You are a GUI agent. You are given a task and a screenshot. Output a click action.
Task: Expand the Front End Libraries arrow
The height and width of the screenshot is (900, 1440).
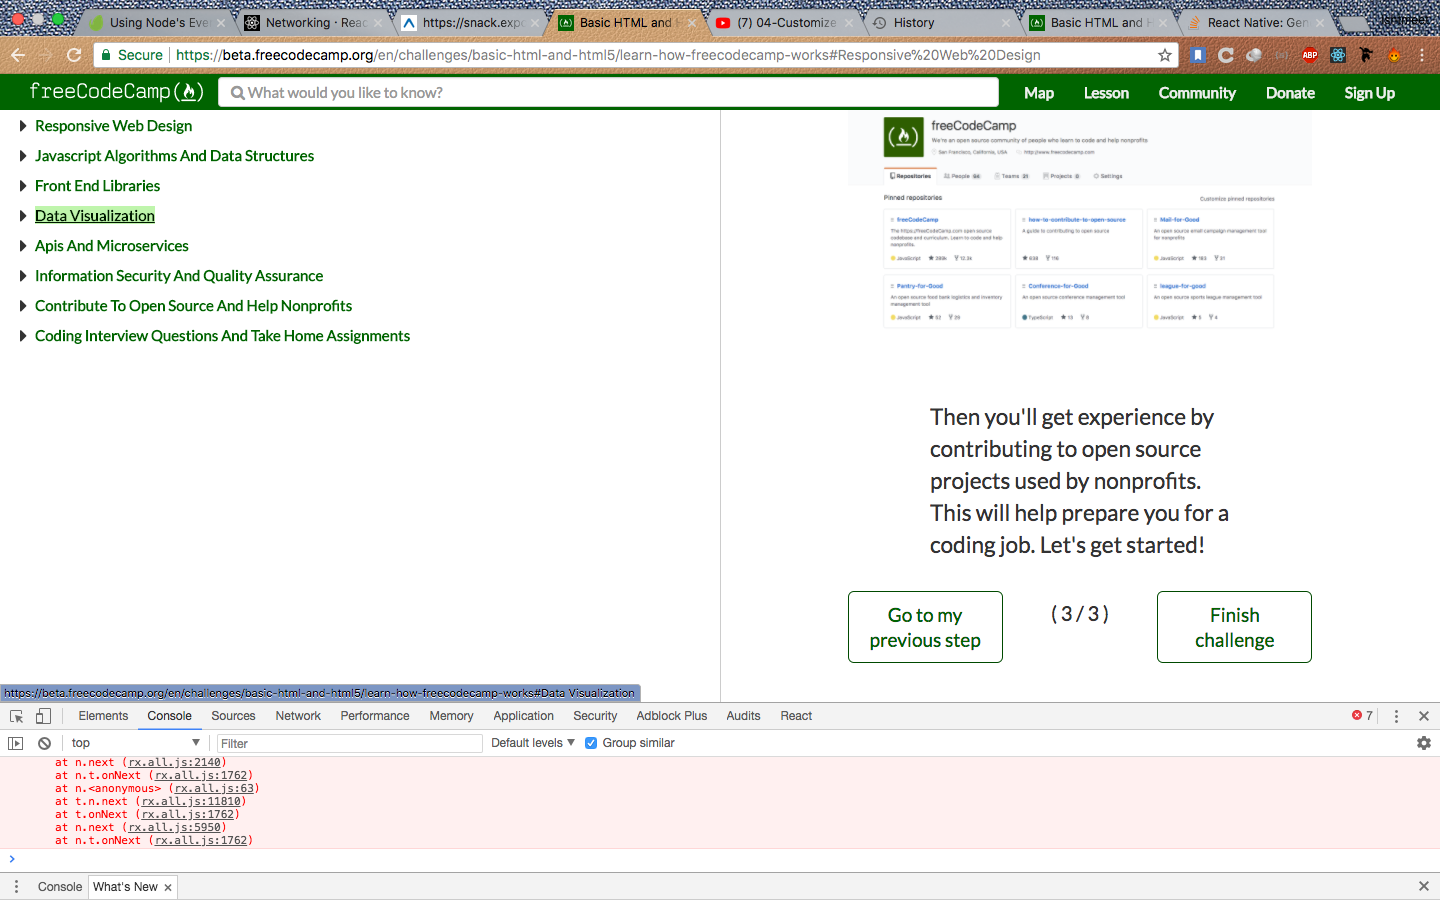point(23,186)
